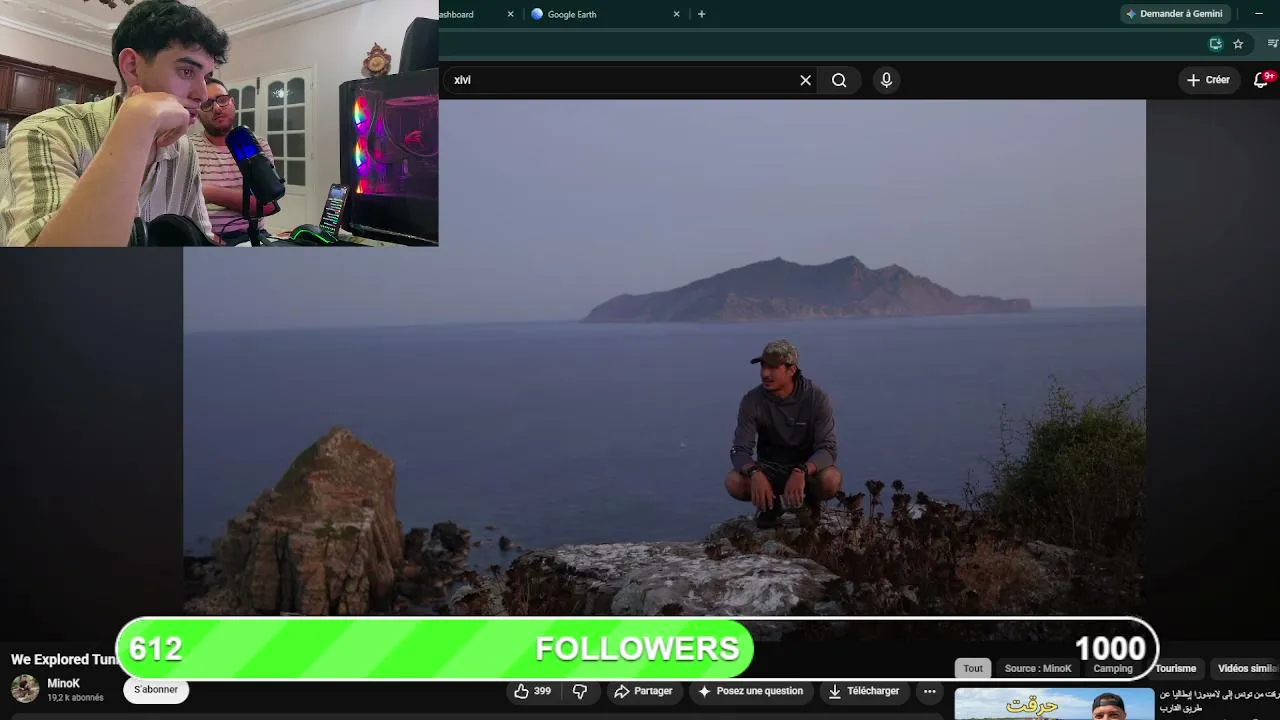The image size is (1280, 720).
Task: Open the MinoK channel name link
Action: [x=63, y=684]
